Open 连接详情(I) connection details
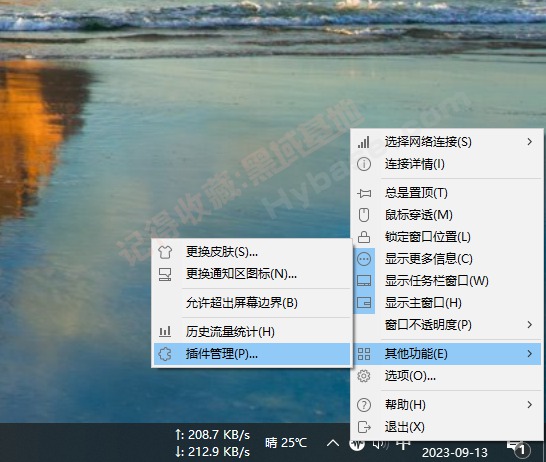The width and height of the screenshot is (546, 462). (447, 164)
